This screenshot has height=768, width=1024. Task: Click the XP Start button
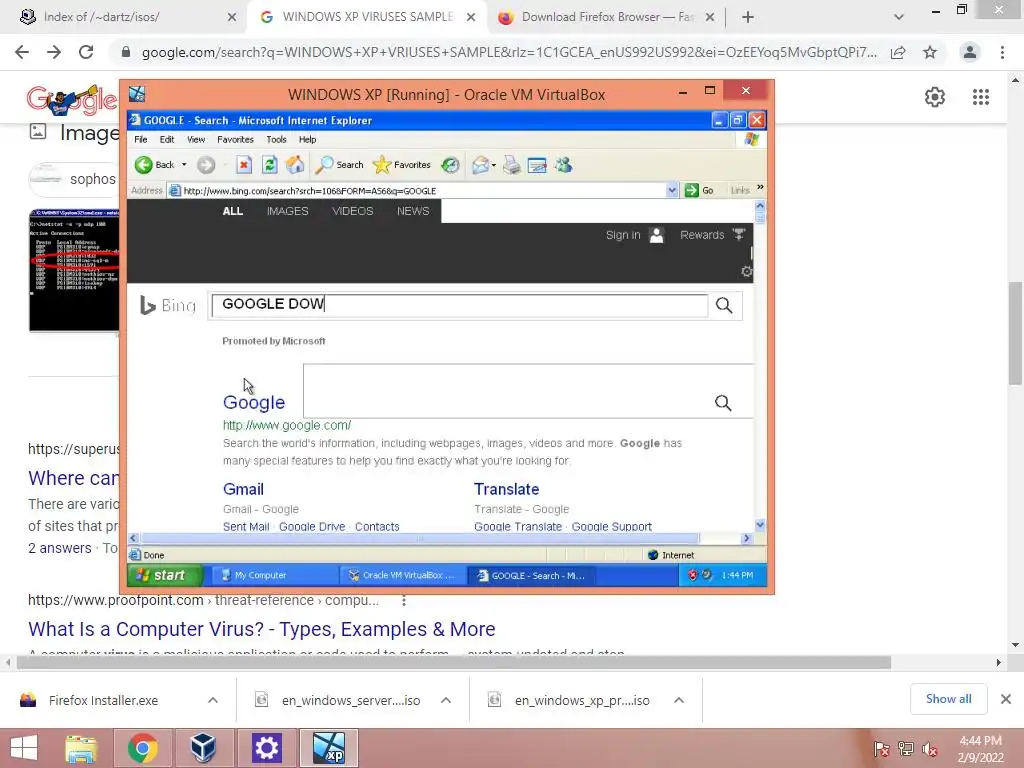coord(165,575)
